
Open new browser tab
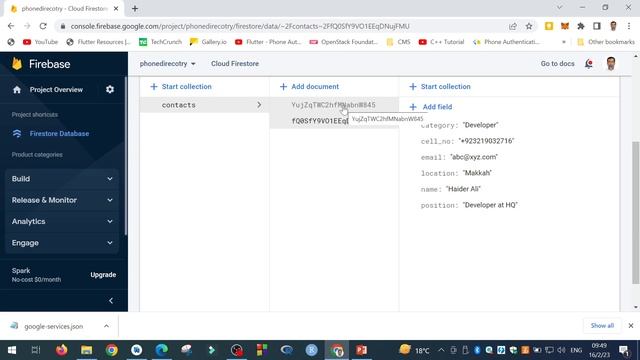(135, 9)
